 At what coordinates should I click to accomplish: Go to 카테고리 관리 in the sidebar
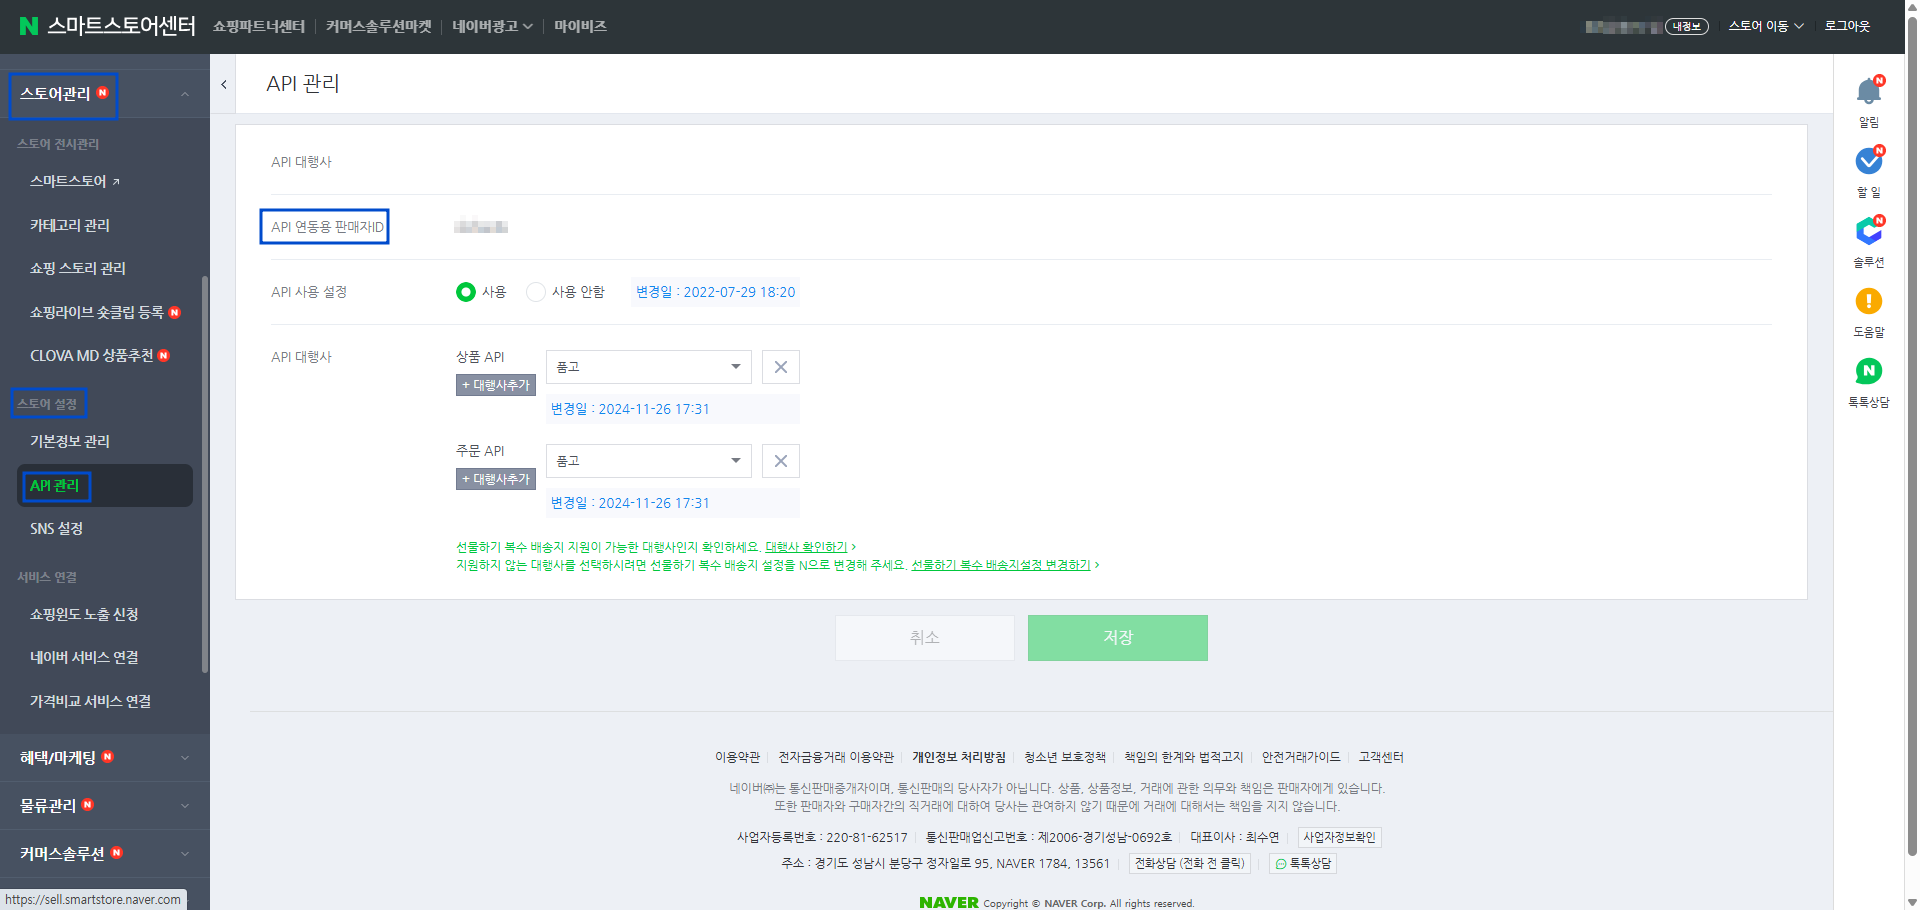click(x=70, y=226)
